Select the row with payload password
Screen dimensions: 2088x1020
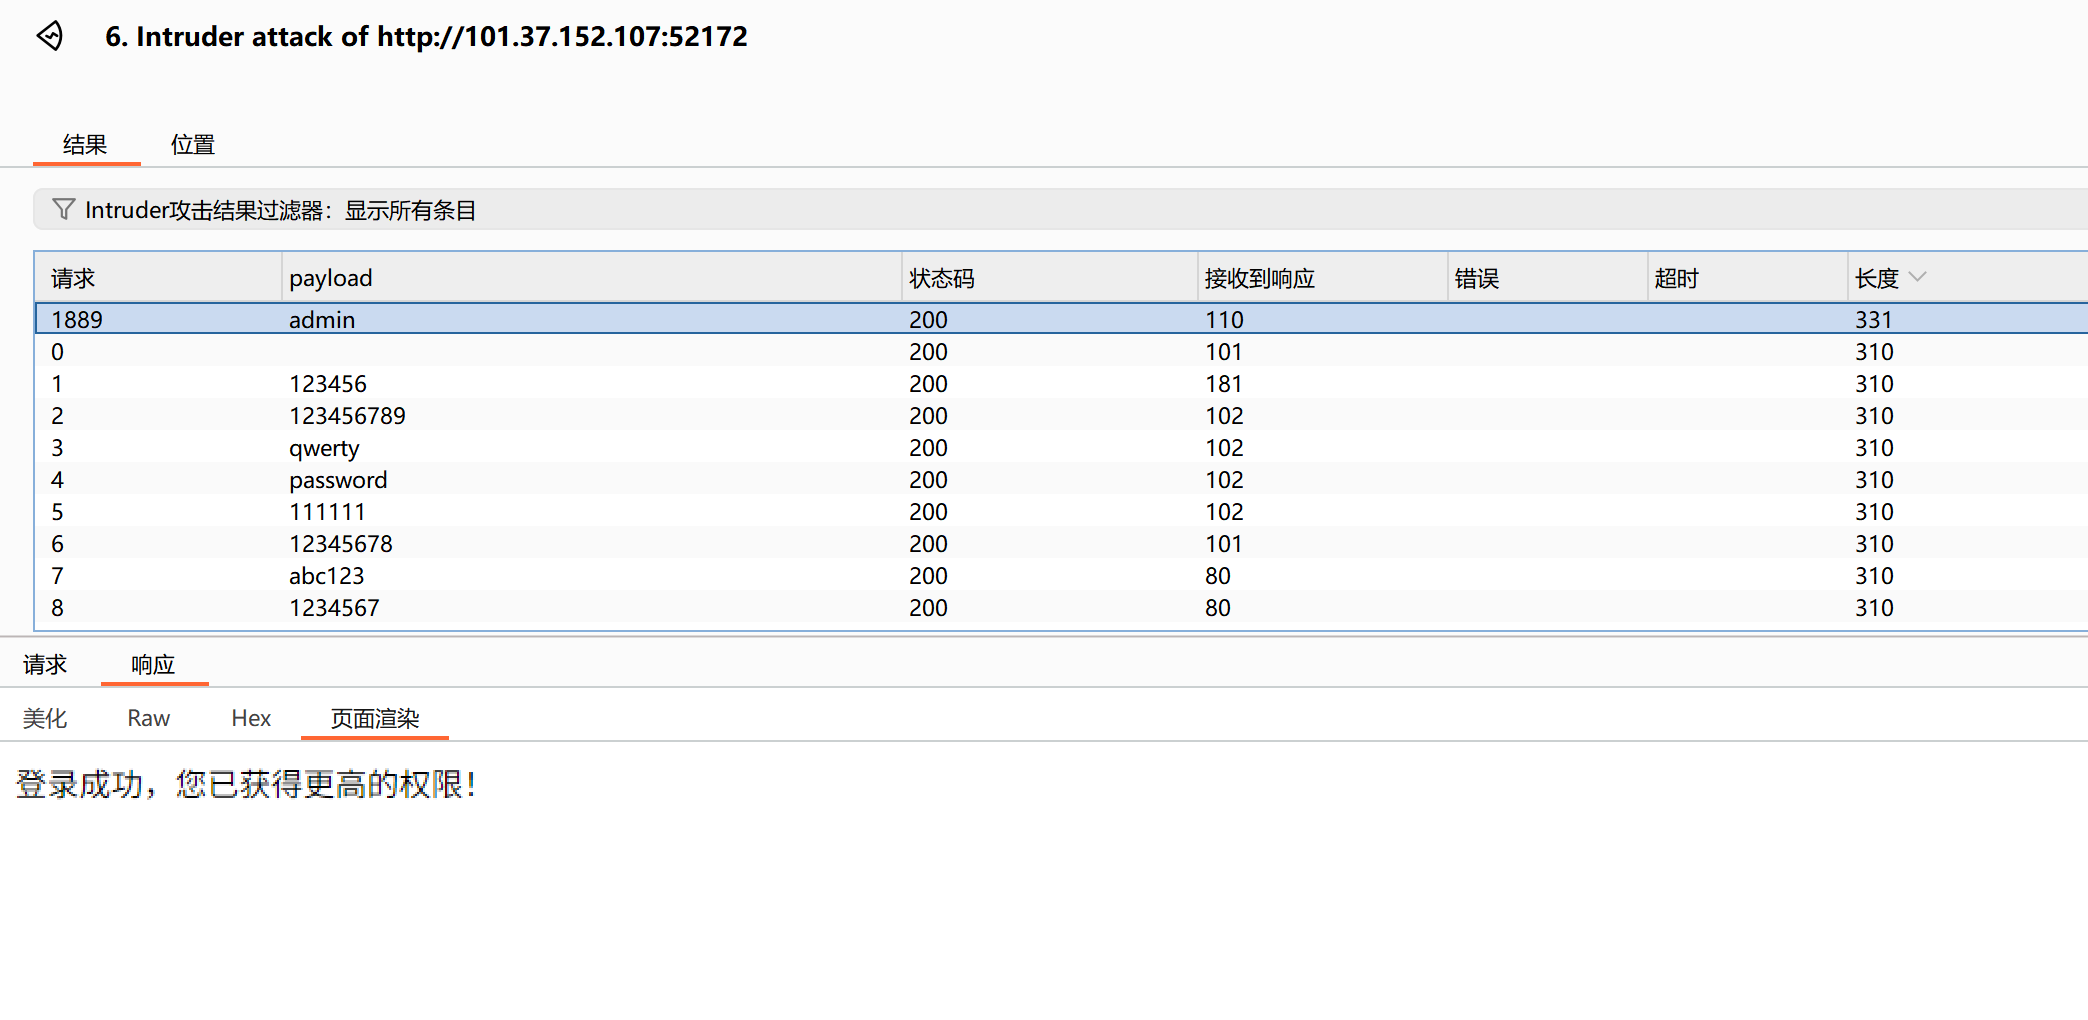click(x=600, y=480)
